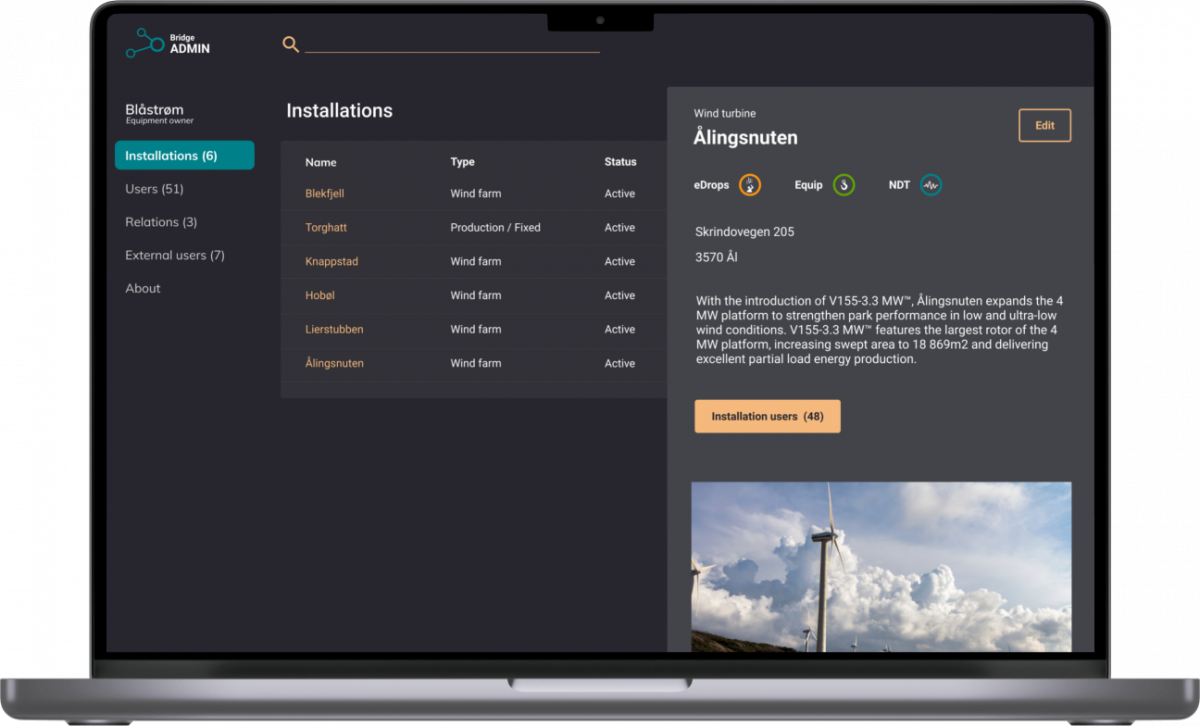Click the search magnifier icon
This screenshot has width=1200, height=726.
coord(291,45)
